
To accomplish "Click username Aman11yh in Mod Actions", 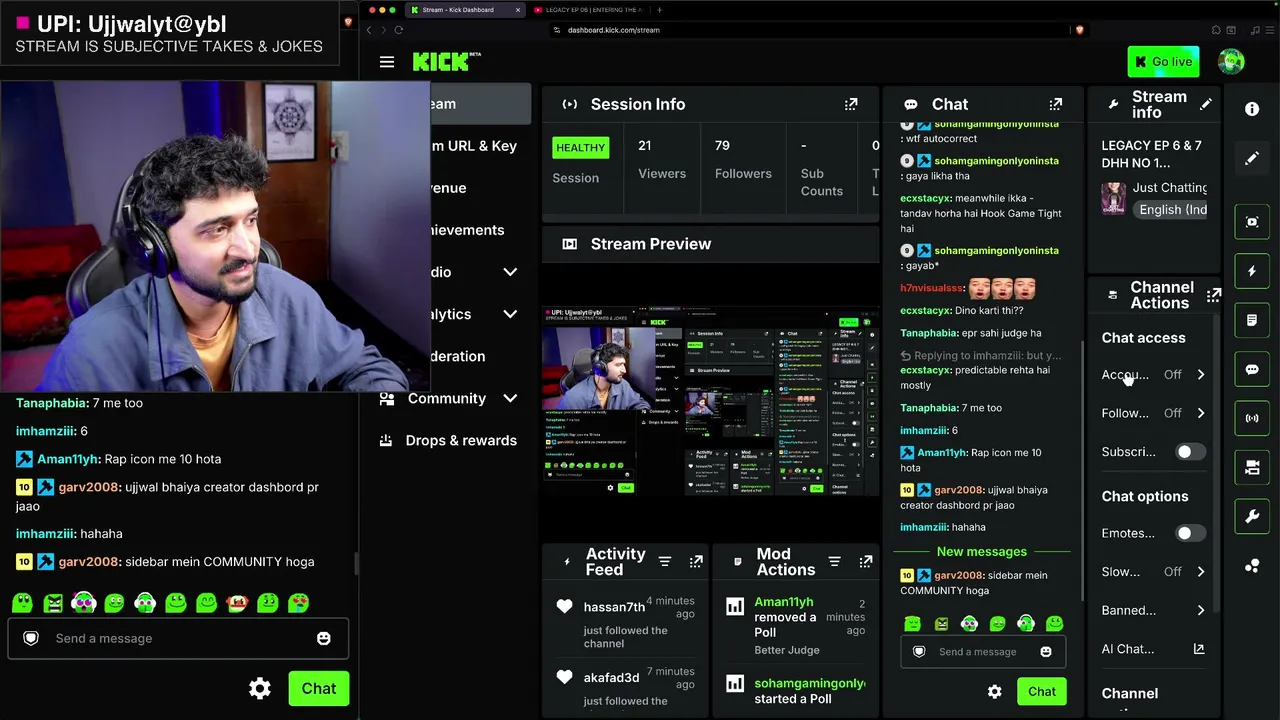I will [784, 602].
